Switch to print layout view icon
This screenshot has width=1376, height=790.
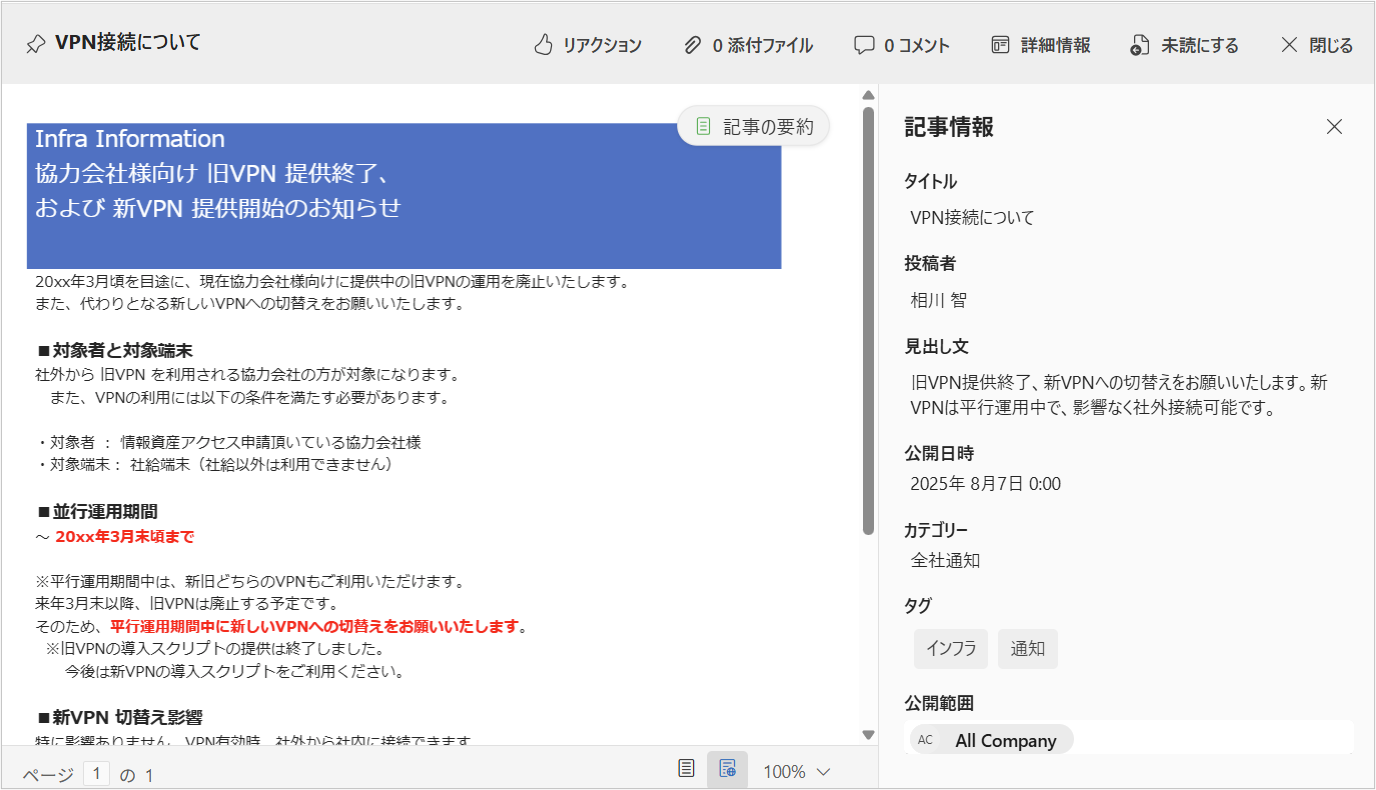pos(686,769)
